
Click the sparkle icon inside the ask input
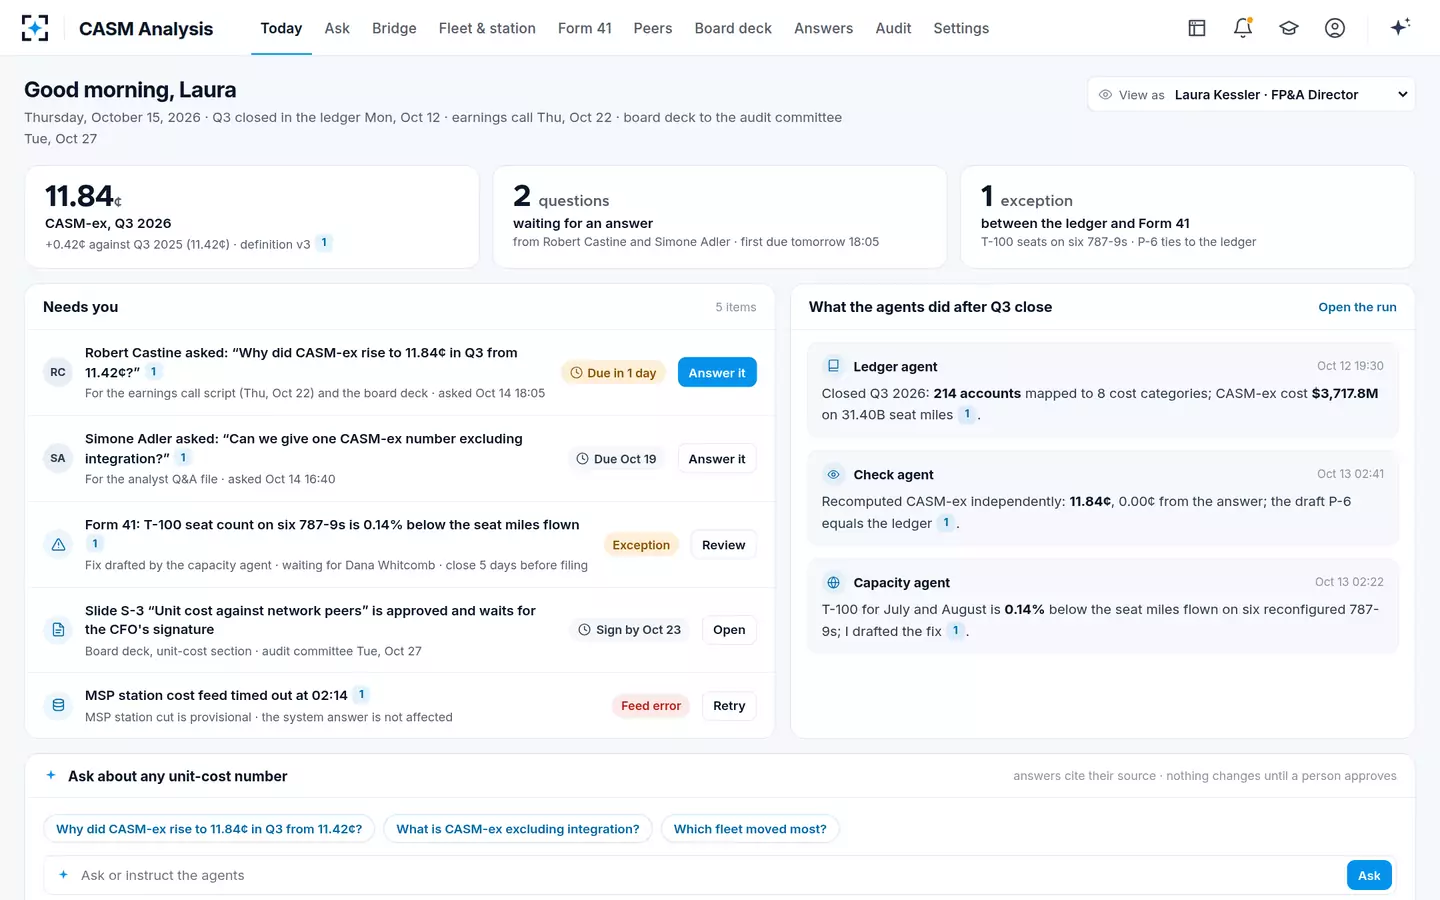(x=63, y=875)
